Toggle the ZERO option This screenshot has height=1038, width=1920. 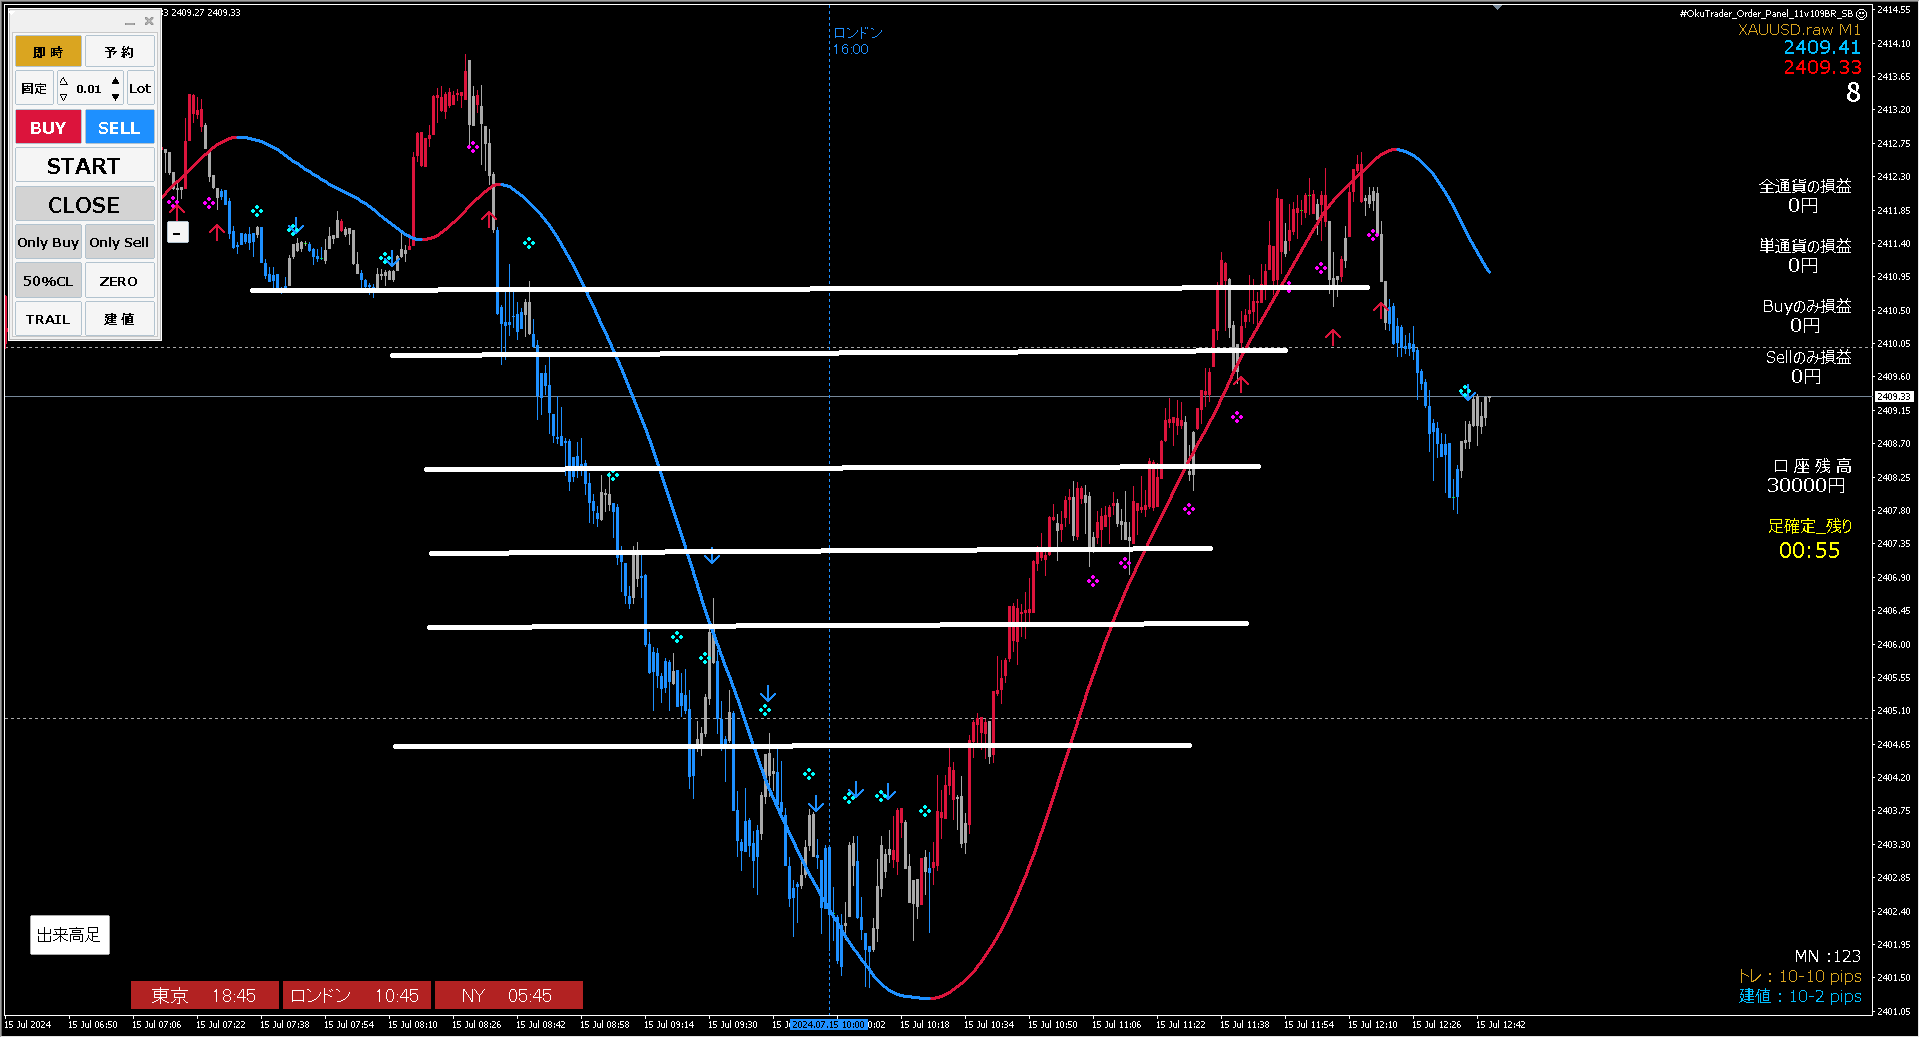[x=119, y=281]
